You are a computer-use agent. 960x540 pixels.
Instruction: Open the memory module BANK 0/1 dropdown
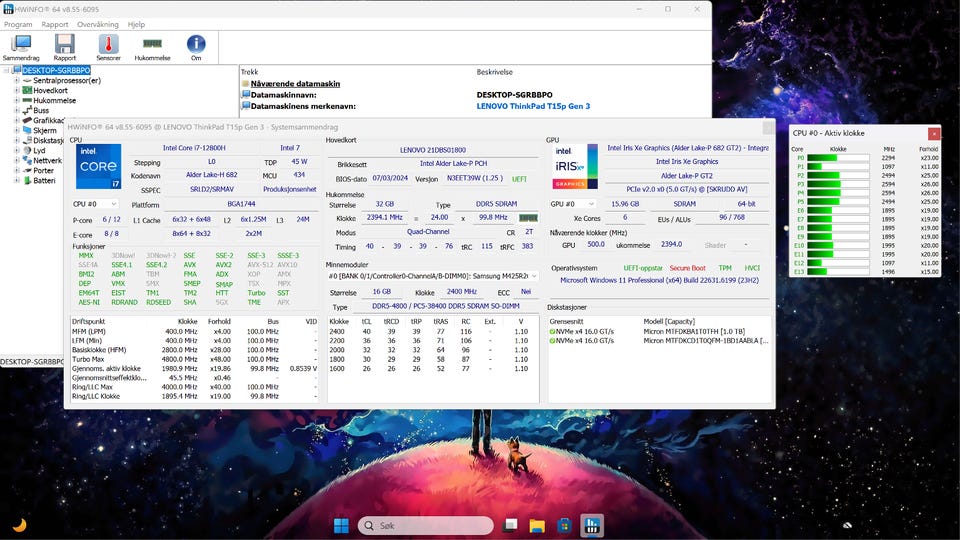click(432, 276)
